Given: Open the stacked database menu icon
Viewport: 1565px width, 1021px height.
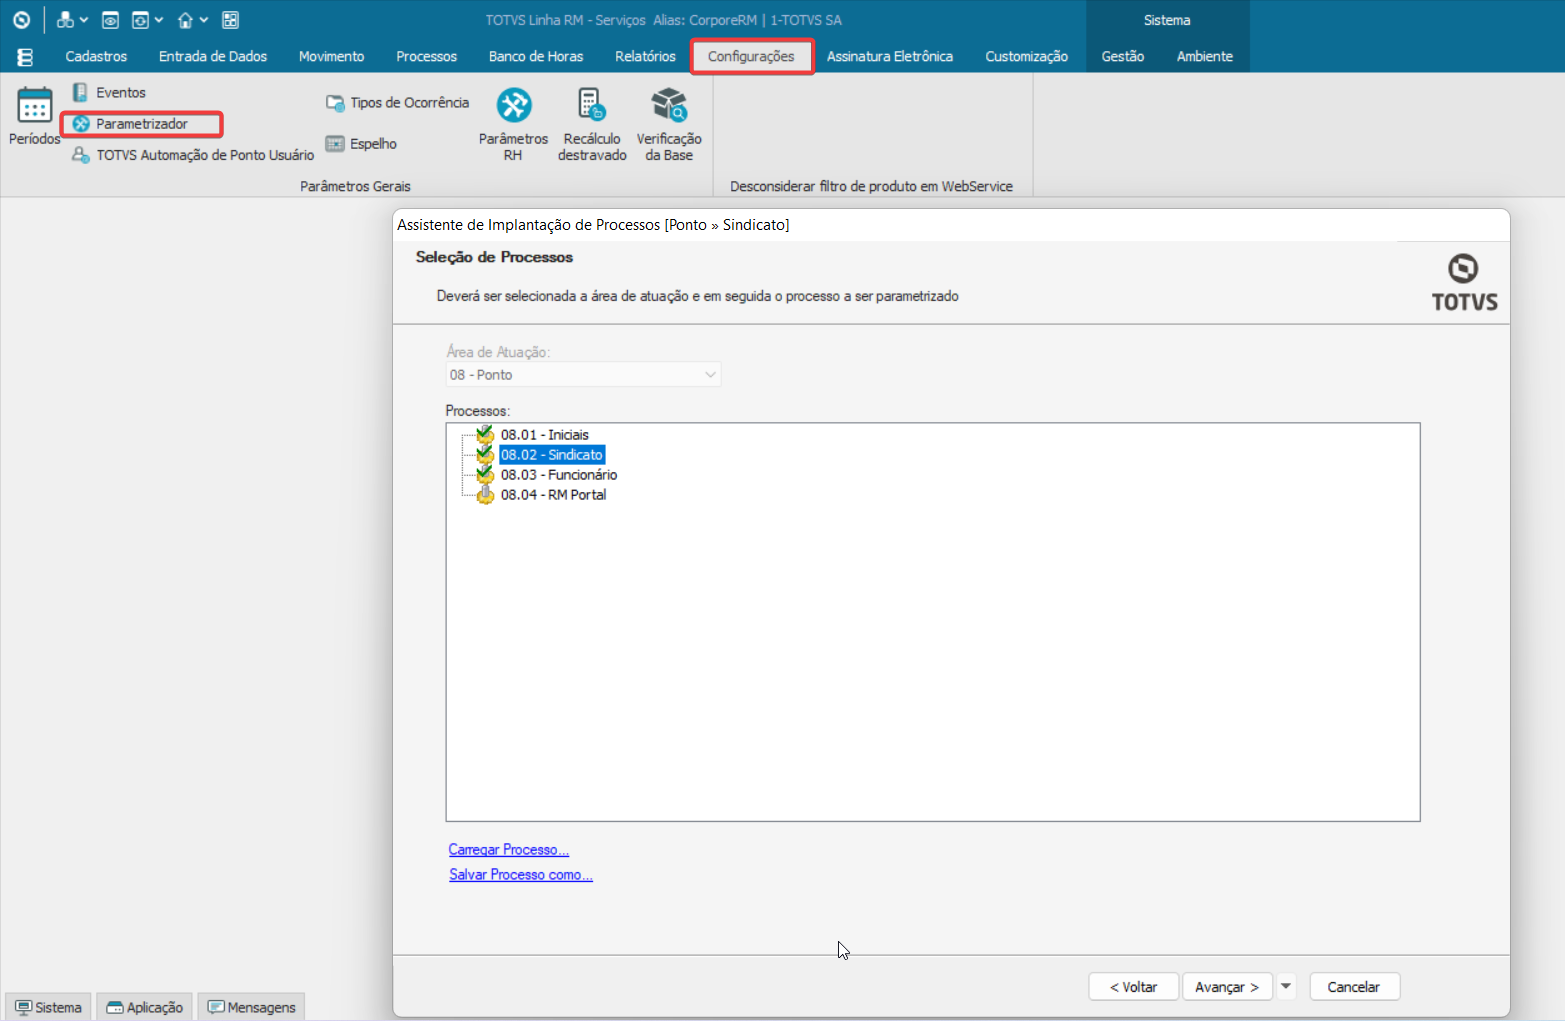Looking at the screenshot, I should (x=25, y=57).
